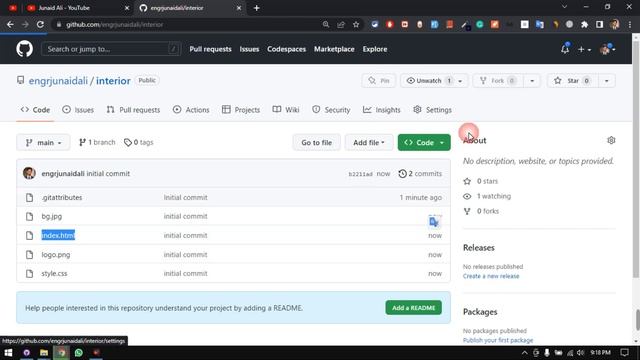Screen dimensions: 640x360
Task: Open the plus create-new menu
Action: tap(584, 49)
